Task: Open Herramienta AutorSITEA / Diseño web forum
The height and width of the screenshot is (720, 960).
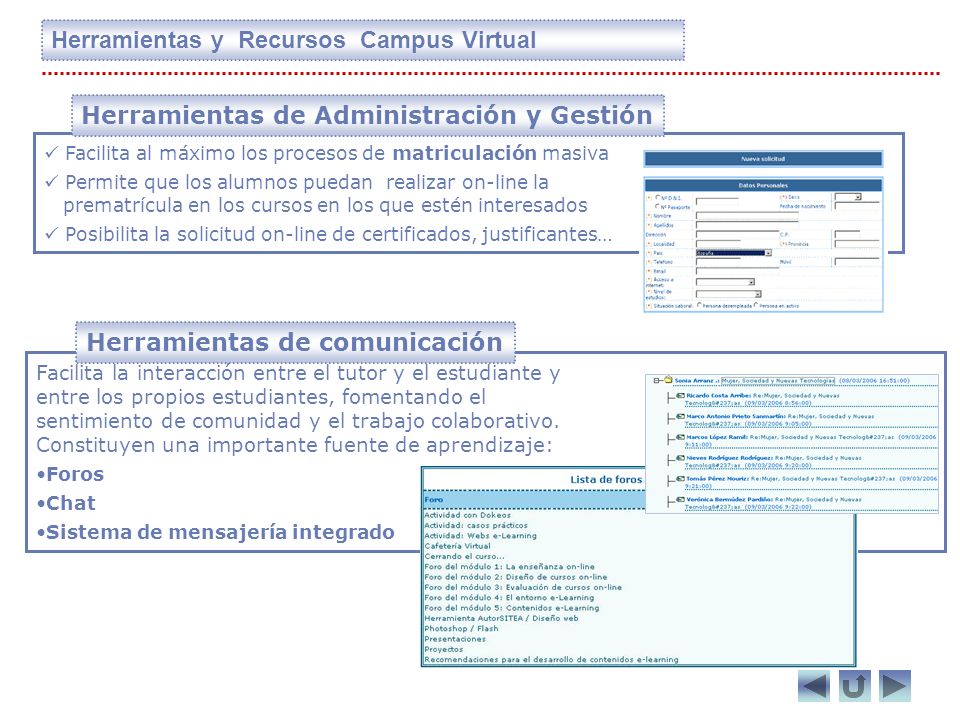Action: [501, 619]
